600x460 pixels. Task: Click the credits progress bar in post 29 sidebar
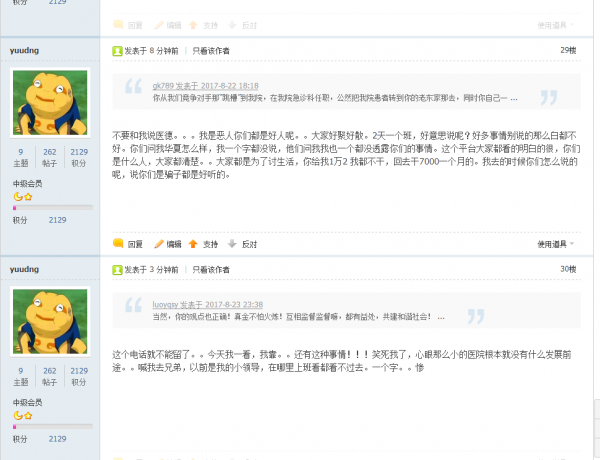(53, 208)
